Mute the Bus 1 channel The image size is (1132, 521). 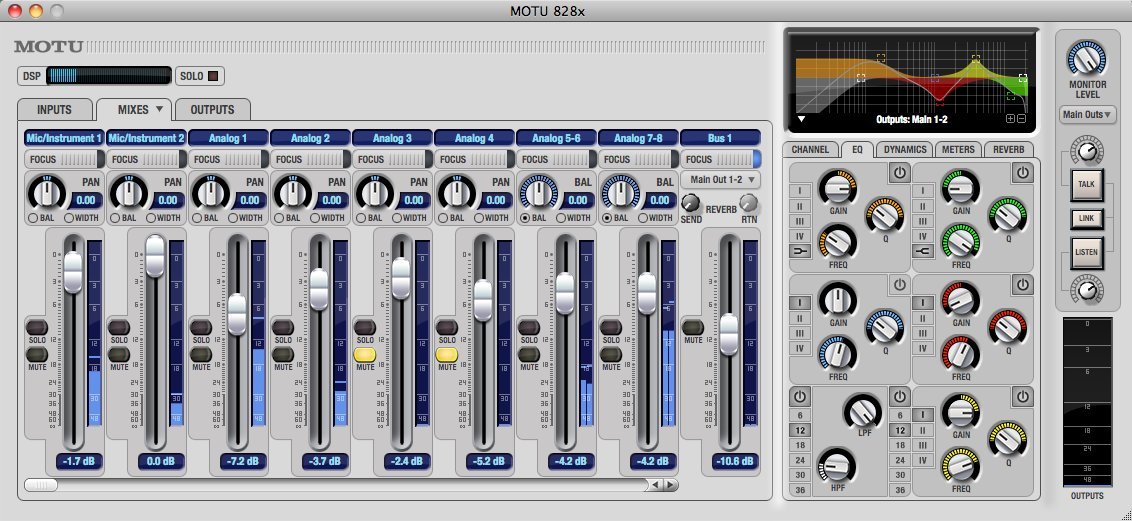coord(691,327)
